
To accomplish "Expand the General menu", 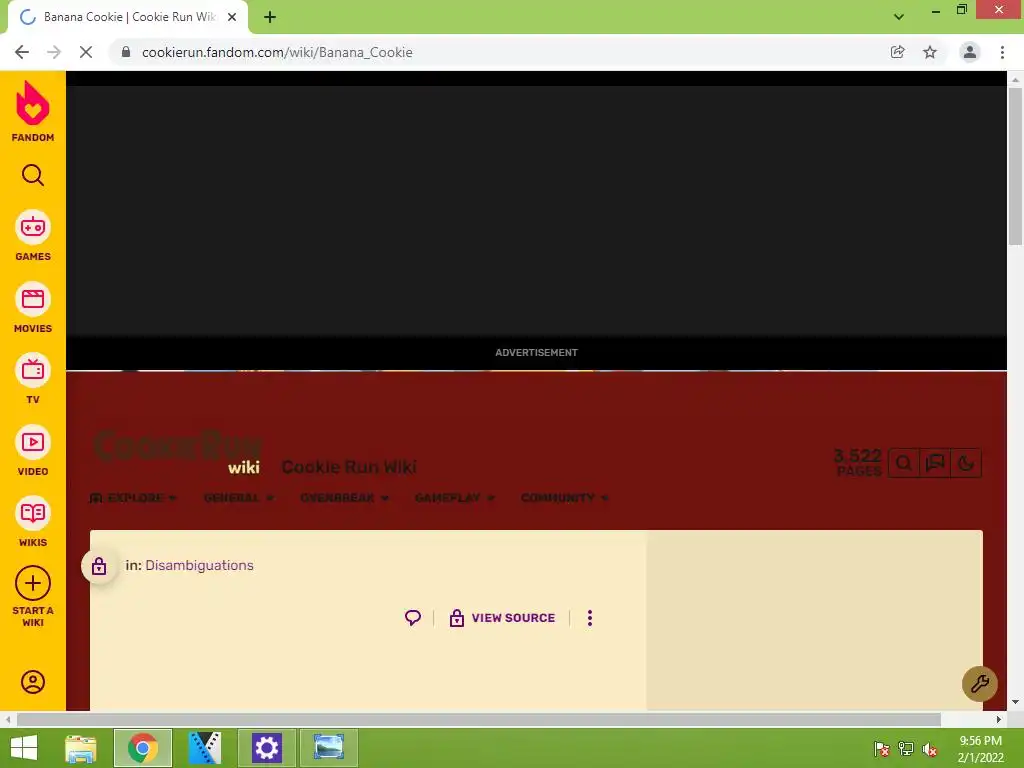I will coord(238,498).
